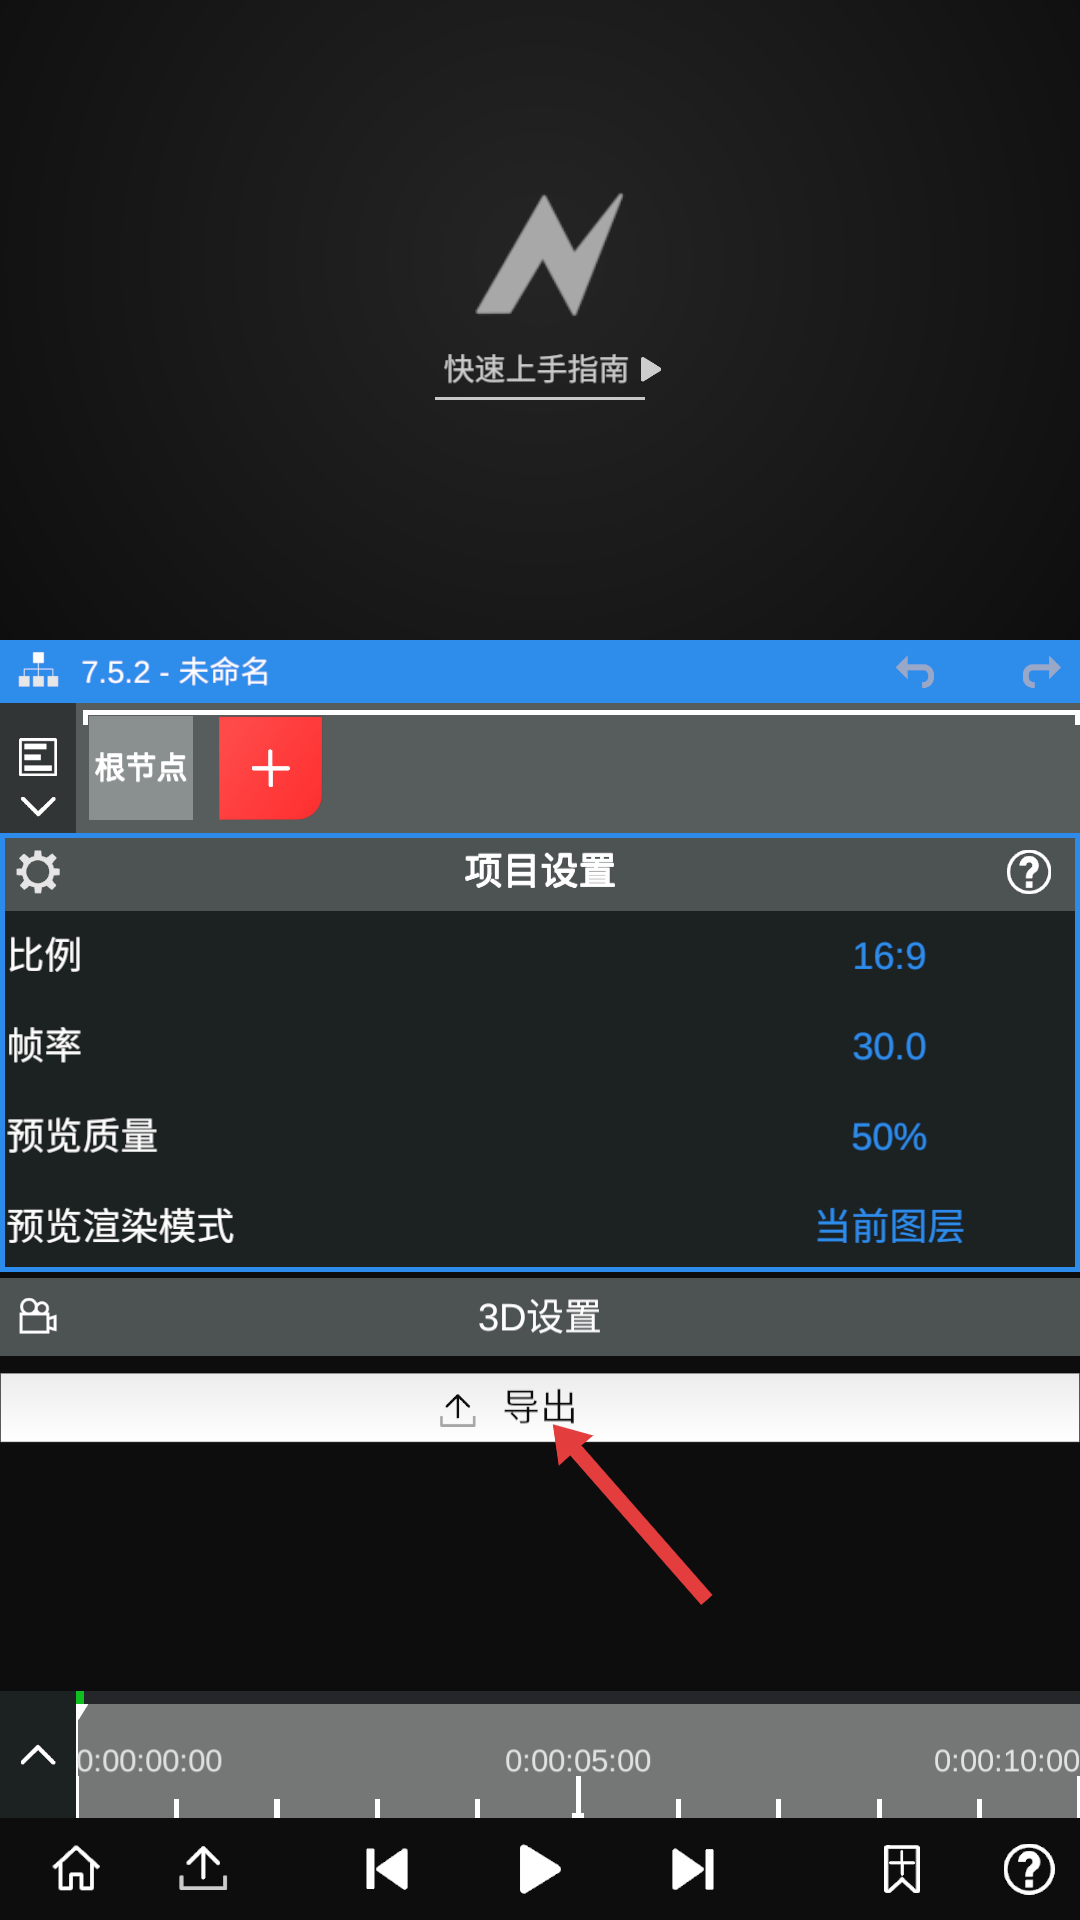Switch 预览渲染模式 from 当前图层
This screenshot has width=1080, height=1920.
click(x=889, y=1226)
